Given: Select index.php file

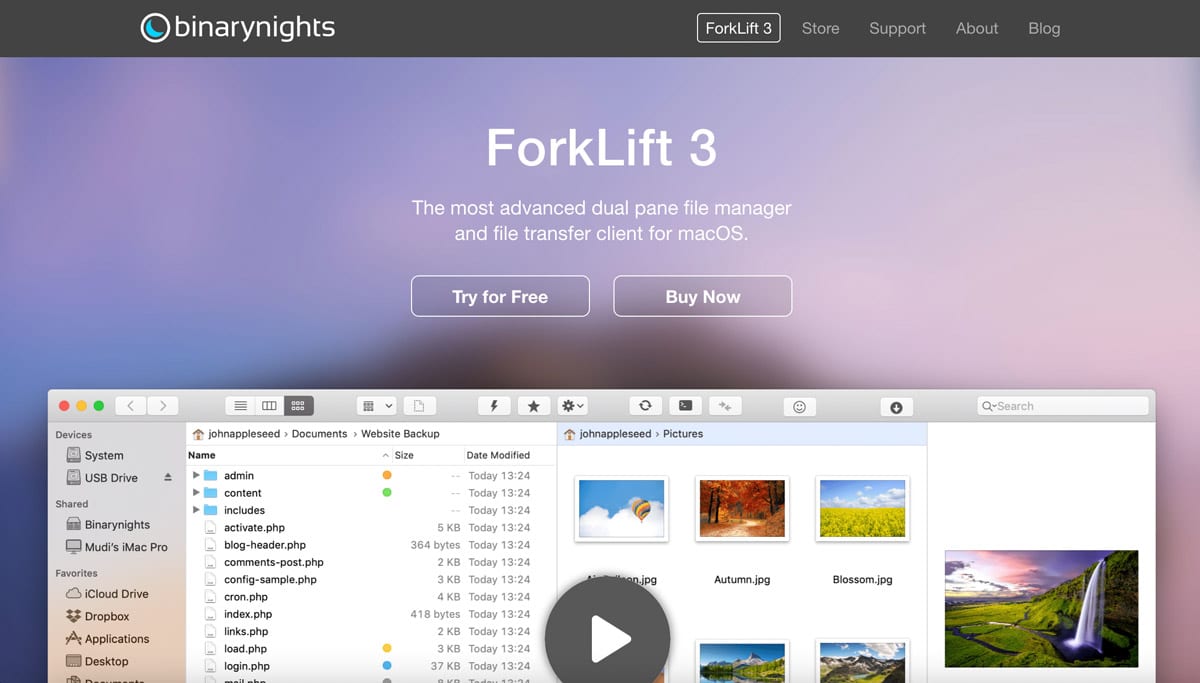Looking at the screenshot, I should pos(248,614).
